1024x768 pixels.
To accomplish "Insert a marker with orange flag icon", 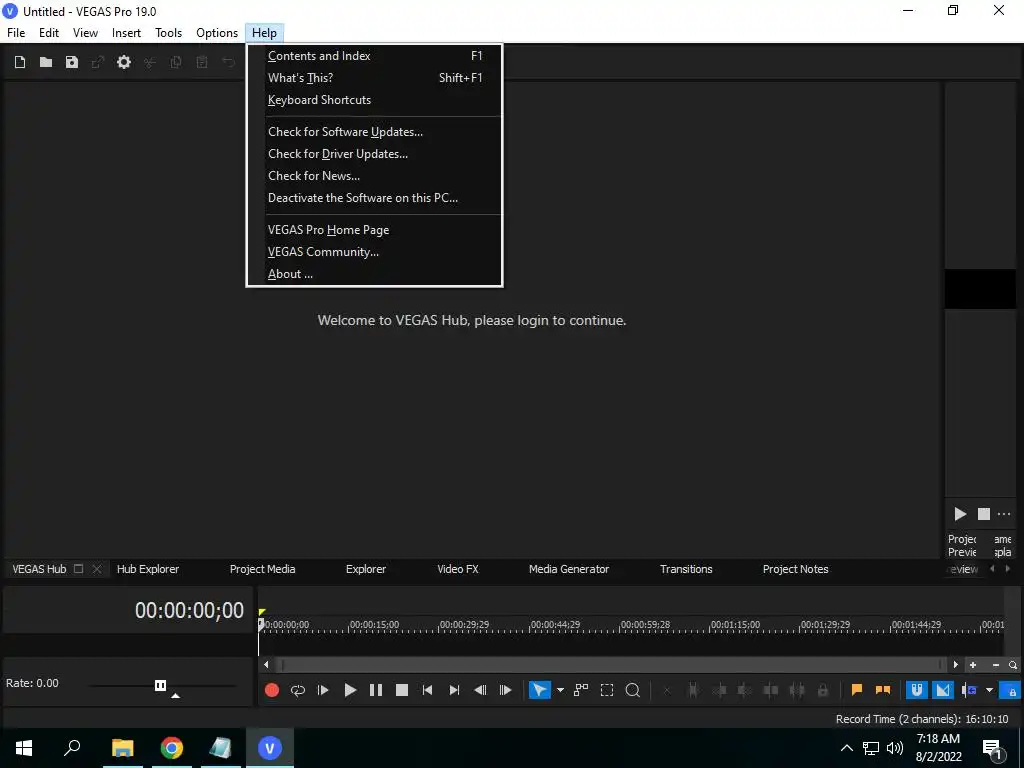I will (857, 690).
